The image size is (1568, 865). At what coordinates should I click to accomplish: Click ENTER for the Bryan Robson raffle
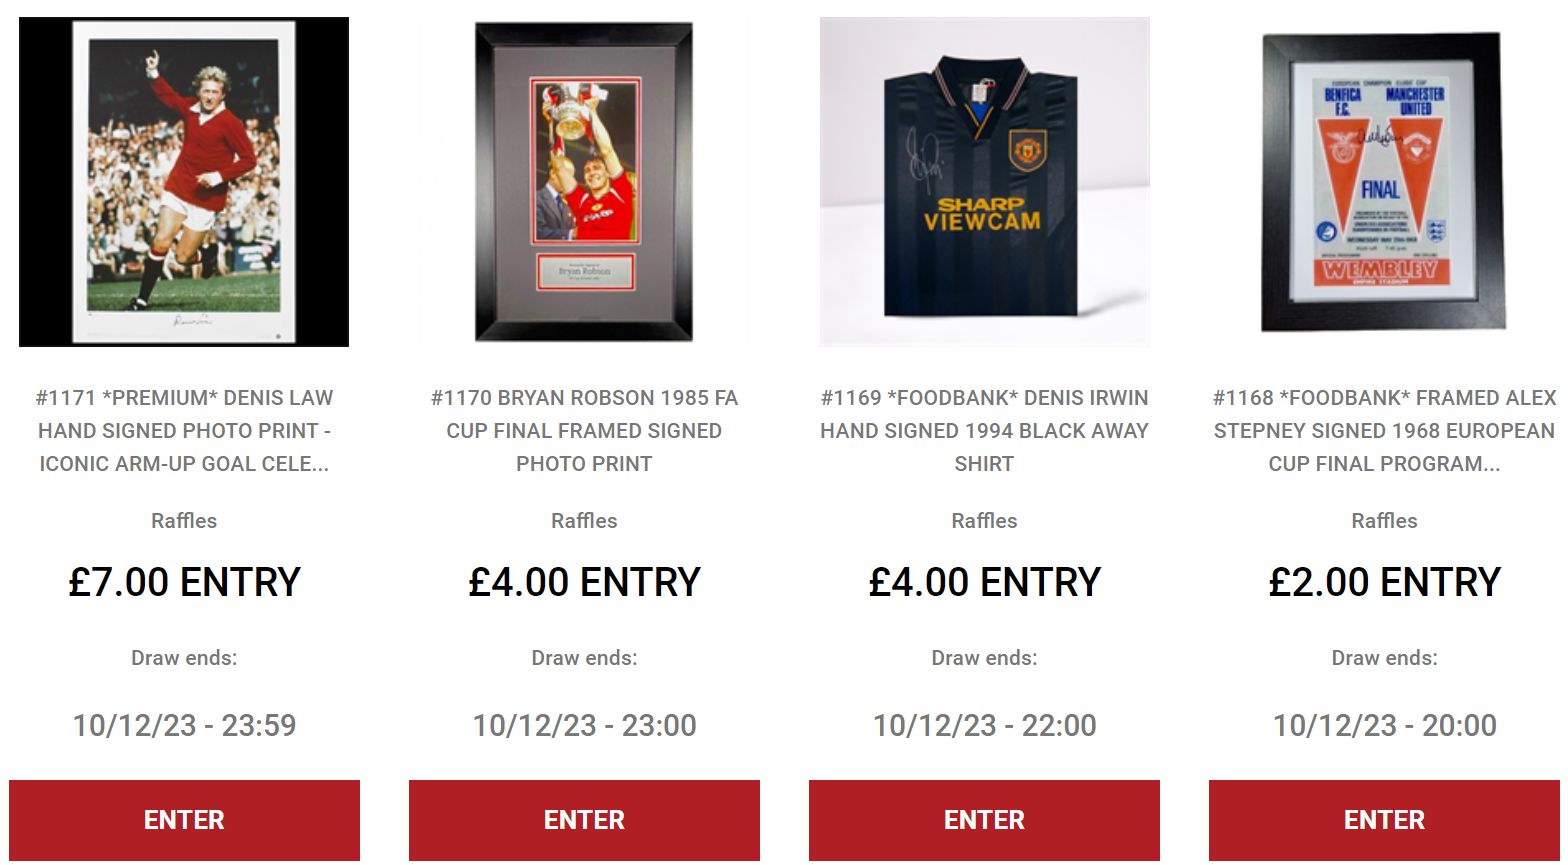point(584,820)
